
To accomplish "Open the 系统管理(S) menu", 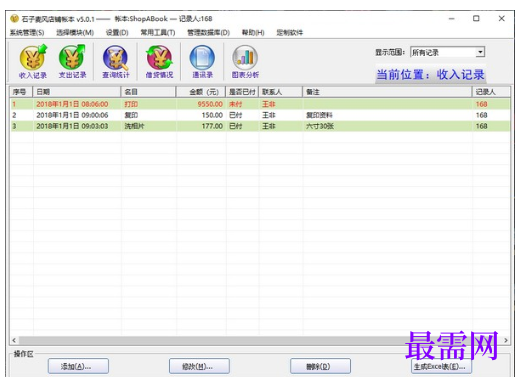I will point(27,32).
